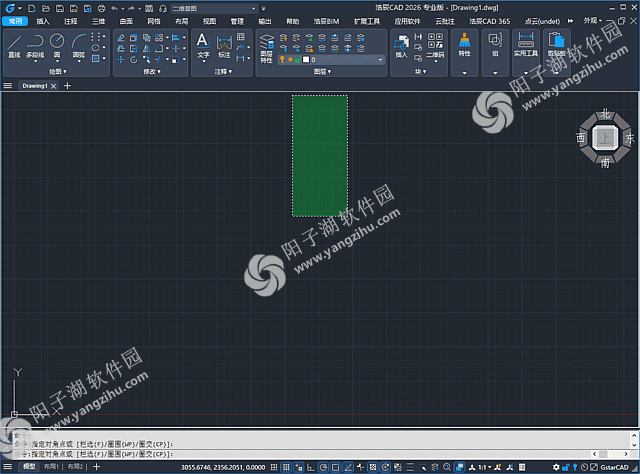Open the Group (组) panel
The image size is (640, 474).
(x=495, y=44)
